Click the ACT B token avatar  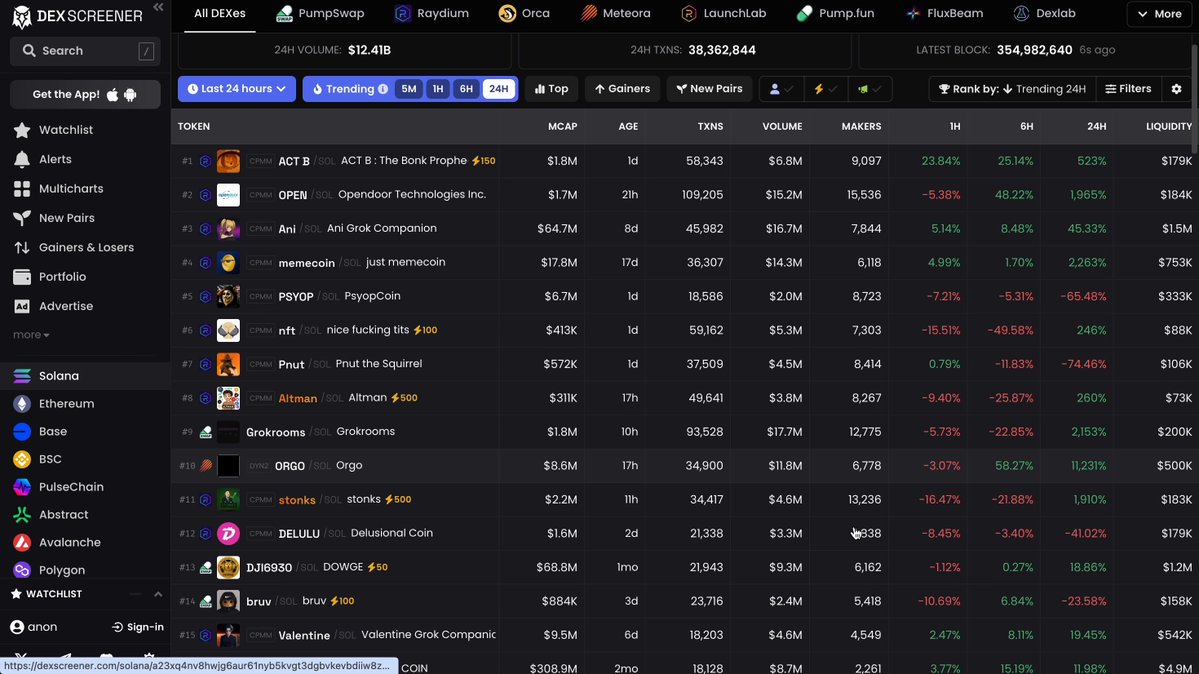coord(228,161)
